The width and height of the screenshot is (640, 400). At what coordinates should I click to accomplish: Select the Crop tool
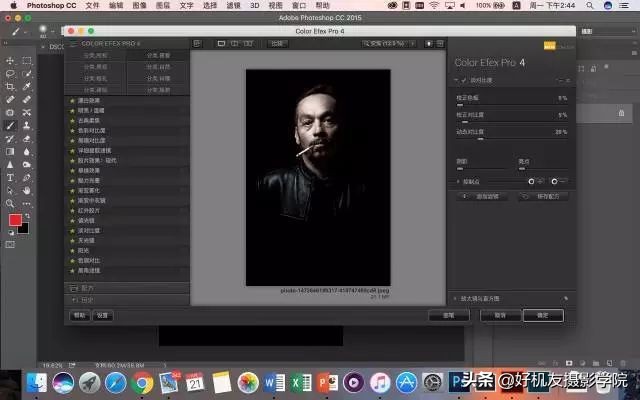tap(10, 87)
